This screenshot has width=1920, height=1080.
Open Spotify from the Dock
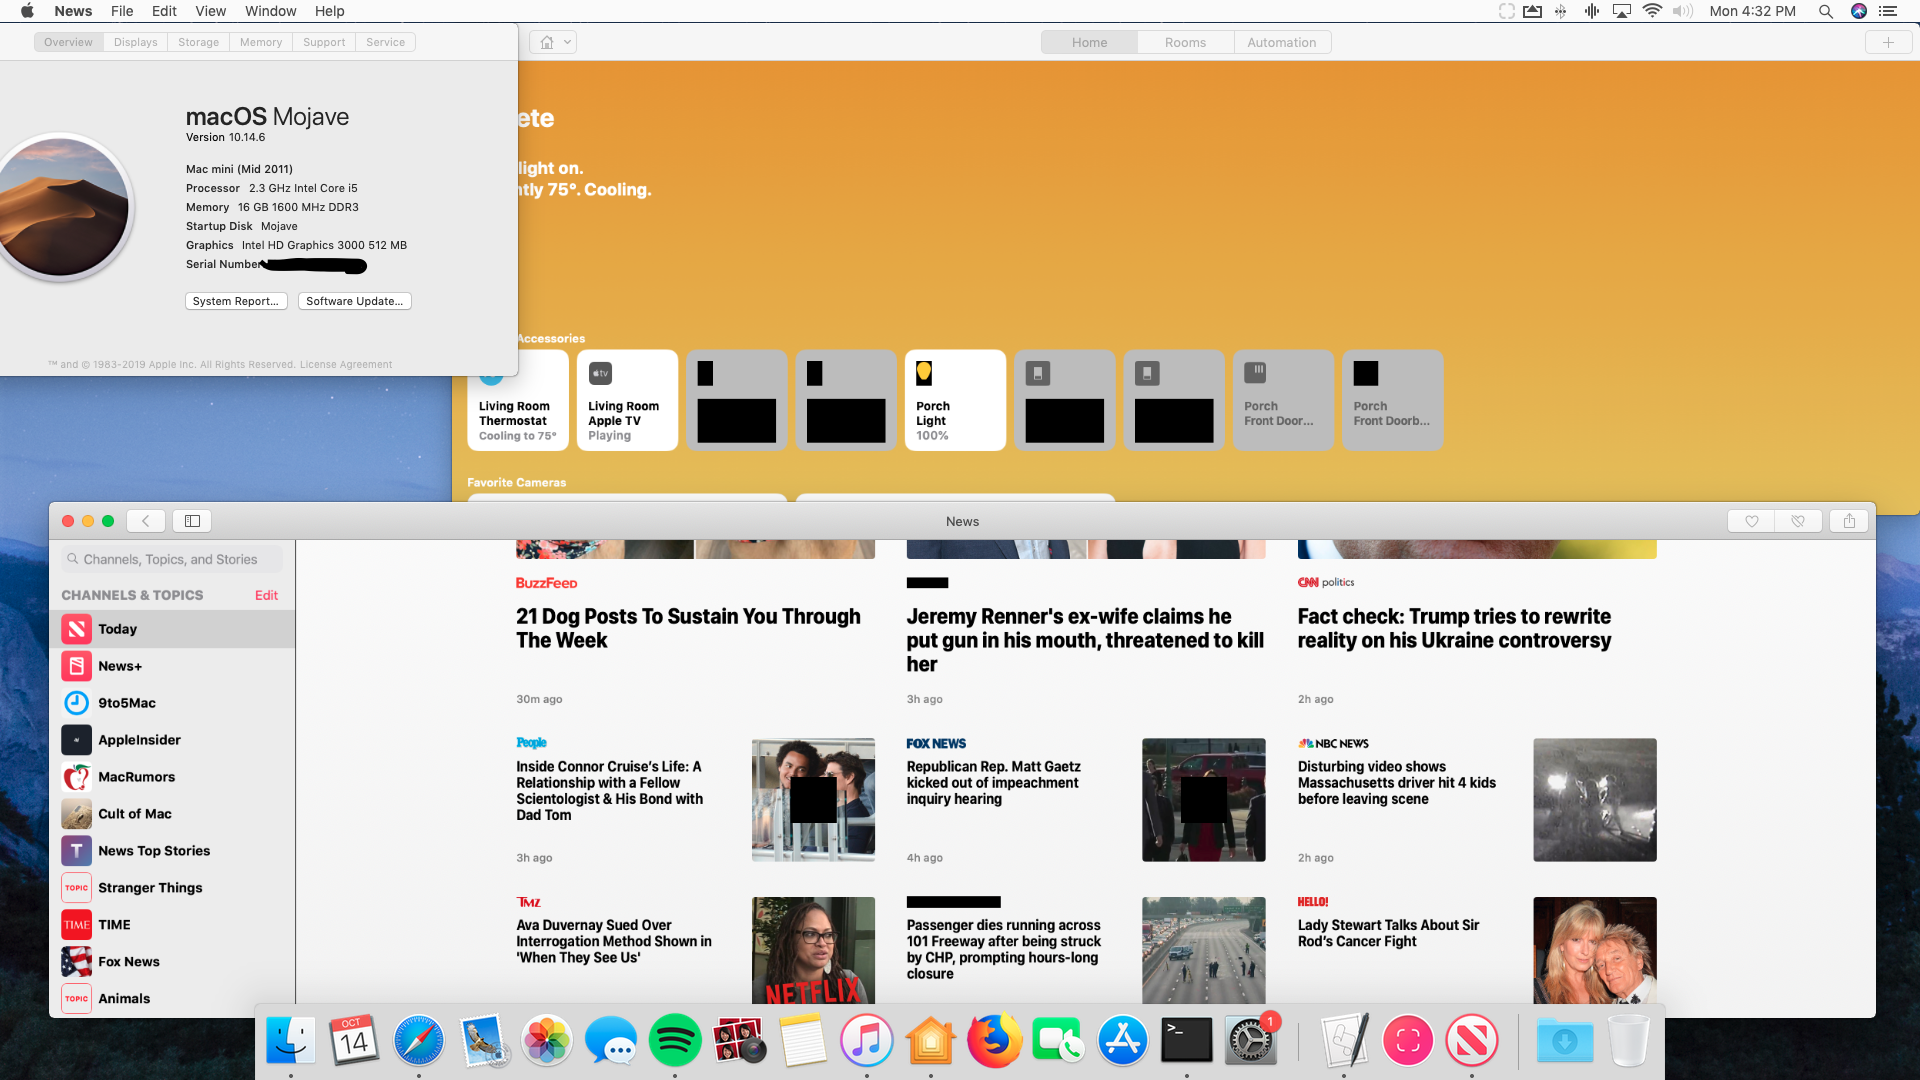(675, 1041)
